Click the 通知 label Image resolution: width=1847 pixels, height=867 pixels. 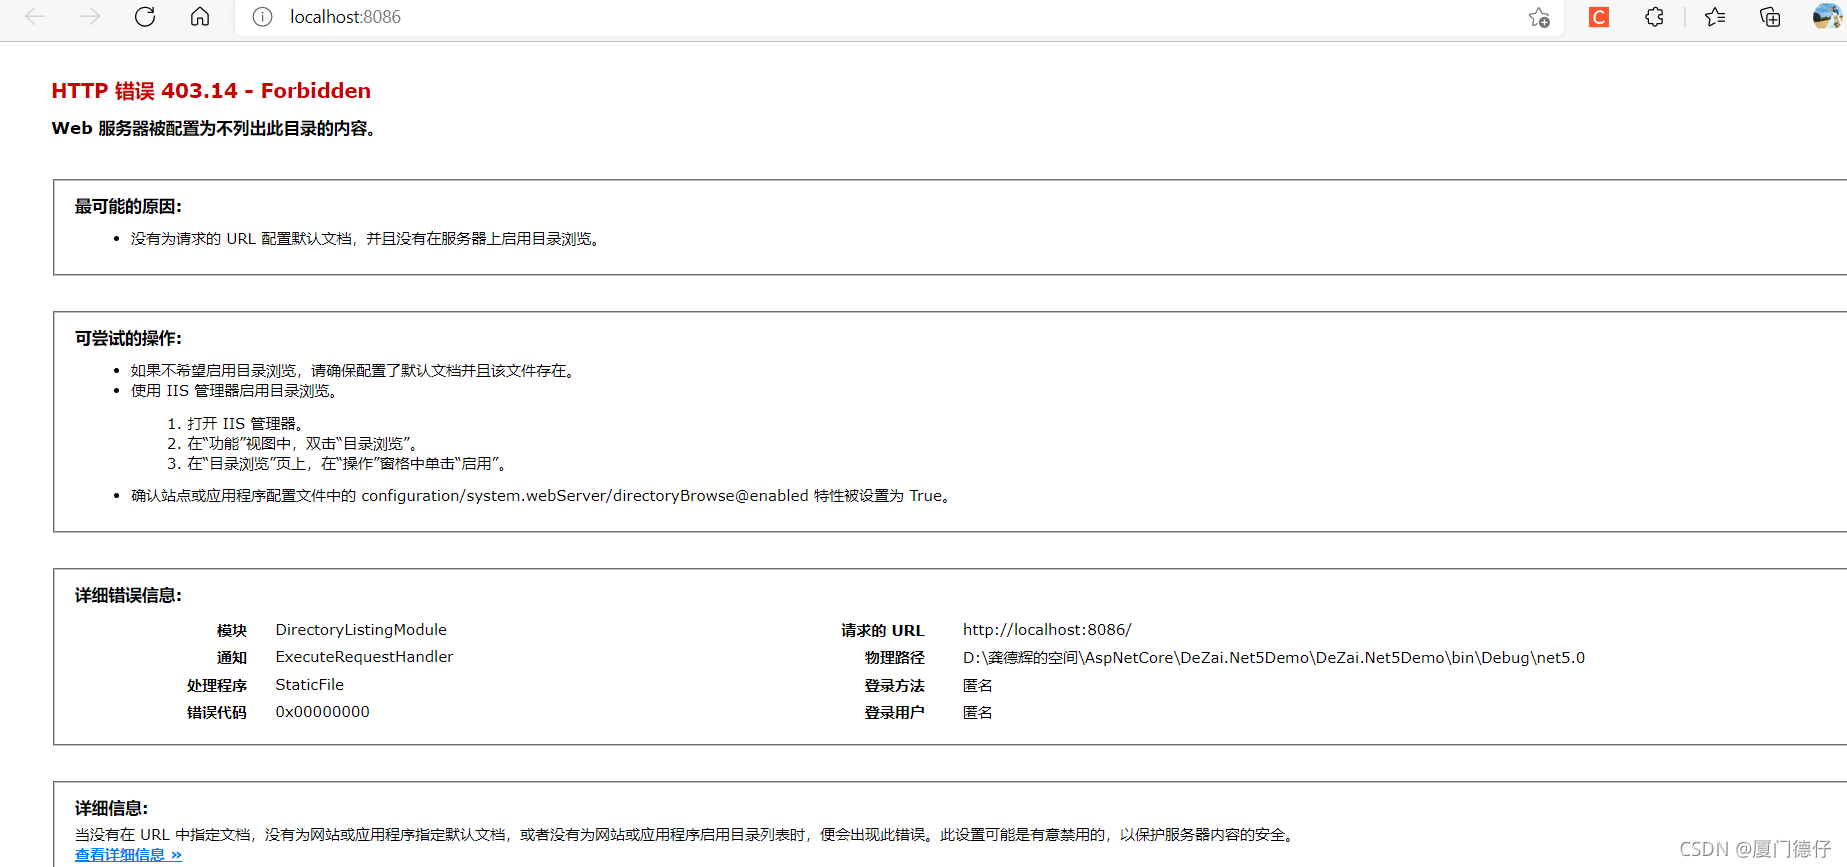tap(231, 658)
